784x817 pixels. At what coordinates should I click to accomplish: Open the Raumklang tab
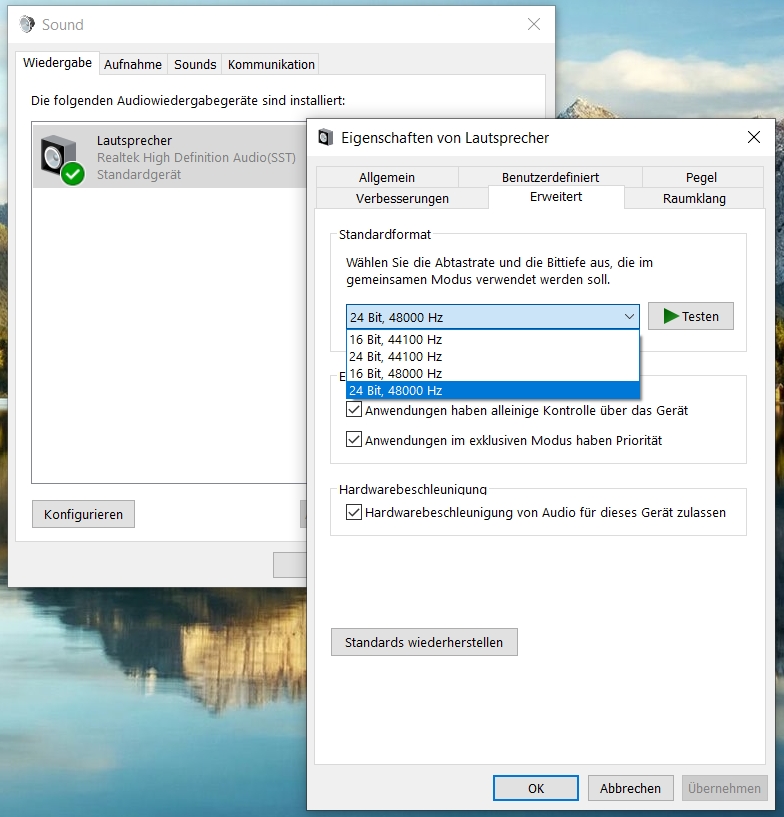pos(694,198)
